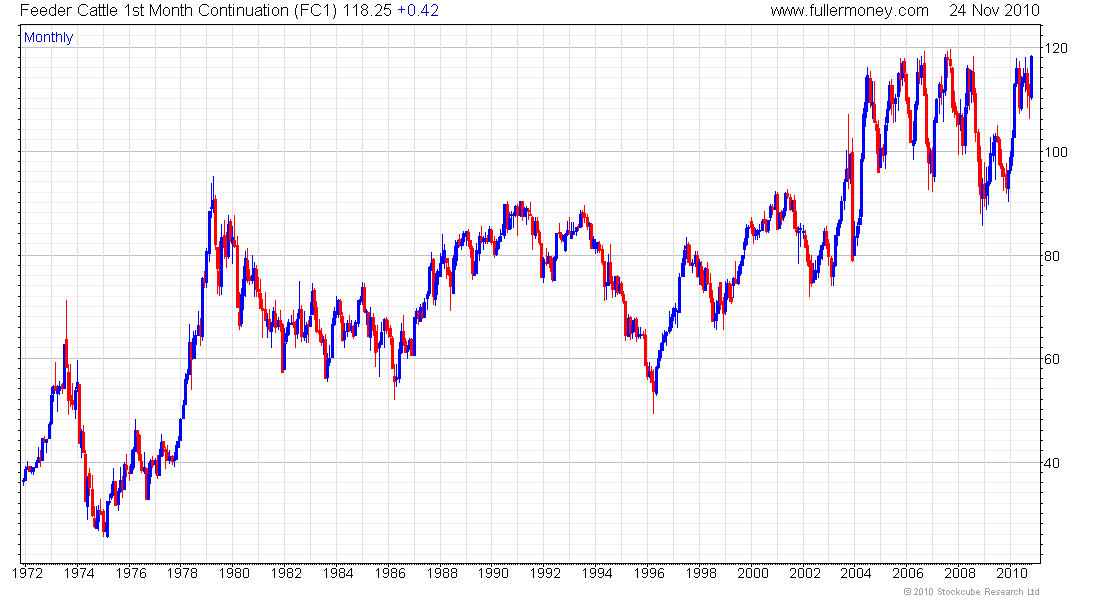
Task: Click the 40 price axis label
Action: pos(1052,463)
